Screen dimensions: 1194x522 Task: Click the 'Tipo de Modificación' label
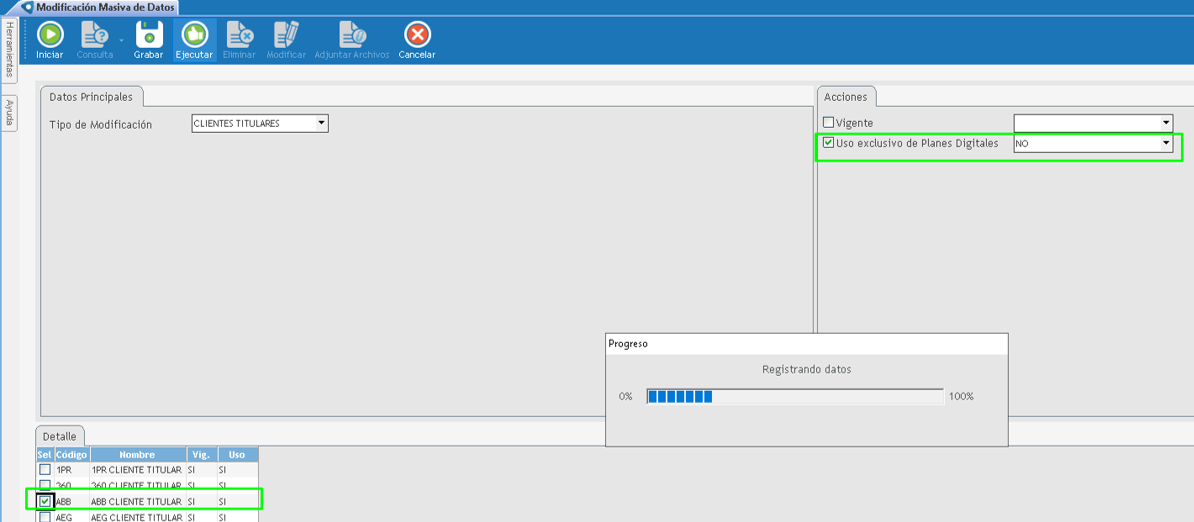pos(101,124)
